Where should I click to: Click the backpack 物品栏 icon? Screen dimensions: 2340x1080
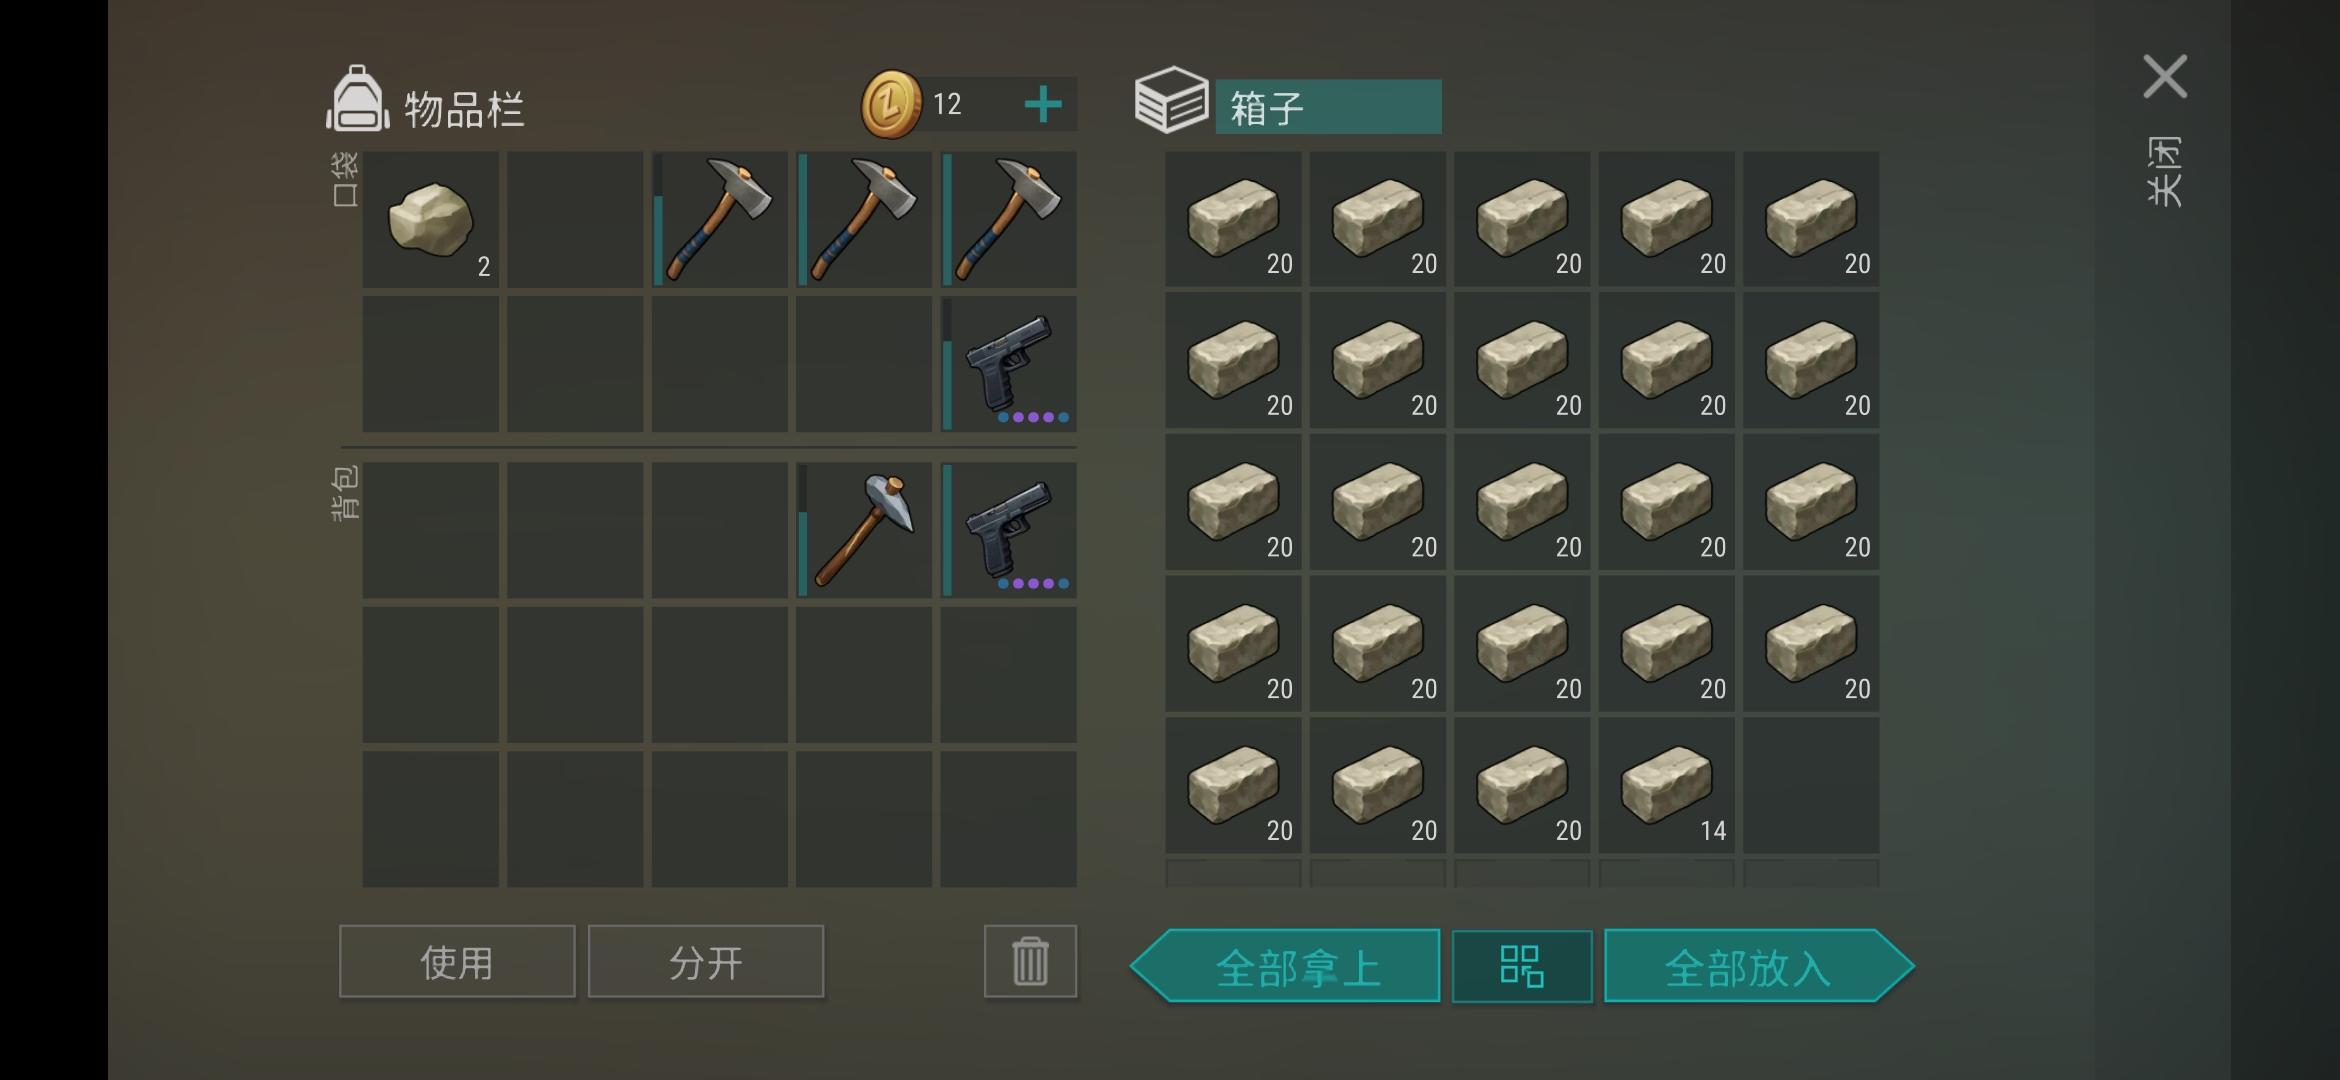[357, 99]
